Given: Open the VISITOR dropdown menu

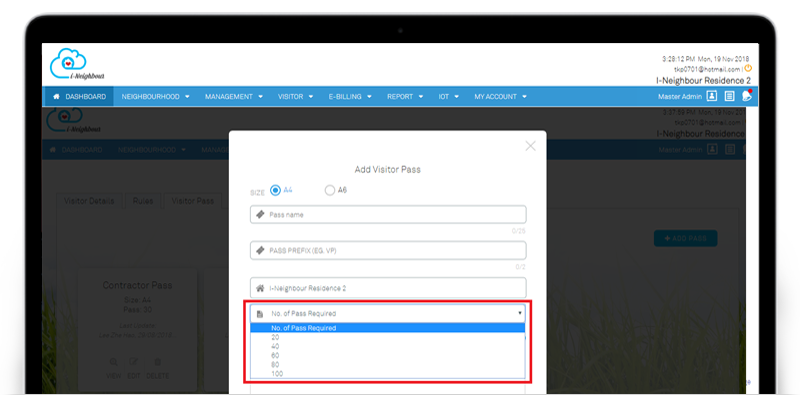Looking at the screenshot, I should 295,96.
